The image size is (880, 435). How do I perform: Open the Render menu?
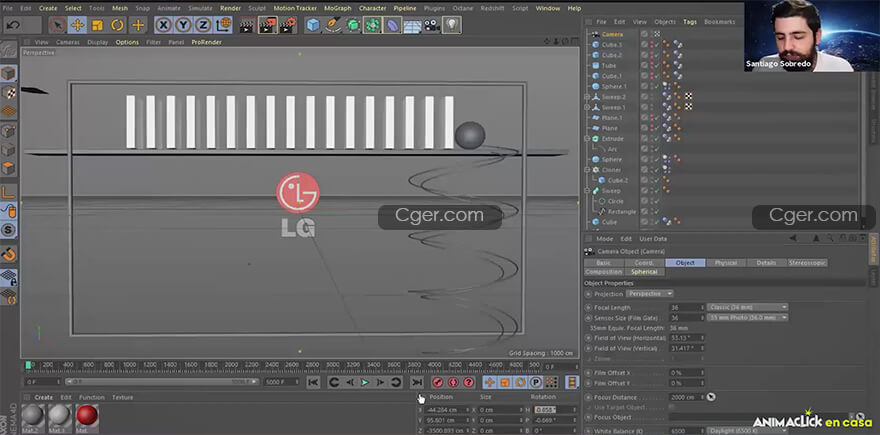pos(230,8)
